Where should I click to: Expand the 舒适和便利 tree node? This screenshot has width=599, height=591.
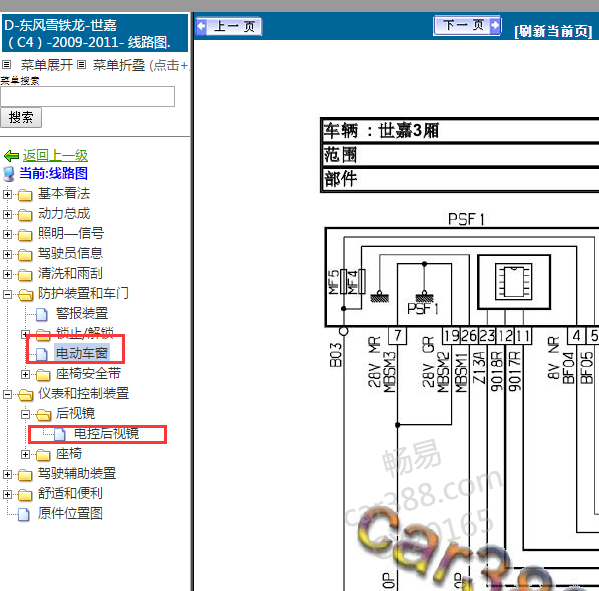click(7, 494)
